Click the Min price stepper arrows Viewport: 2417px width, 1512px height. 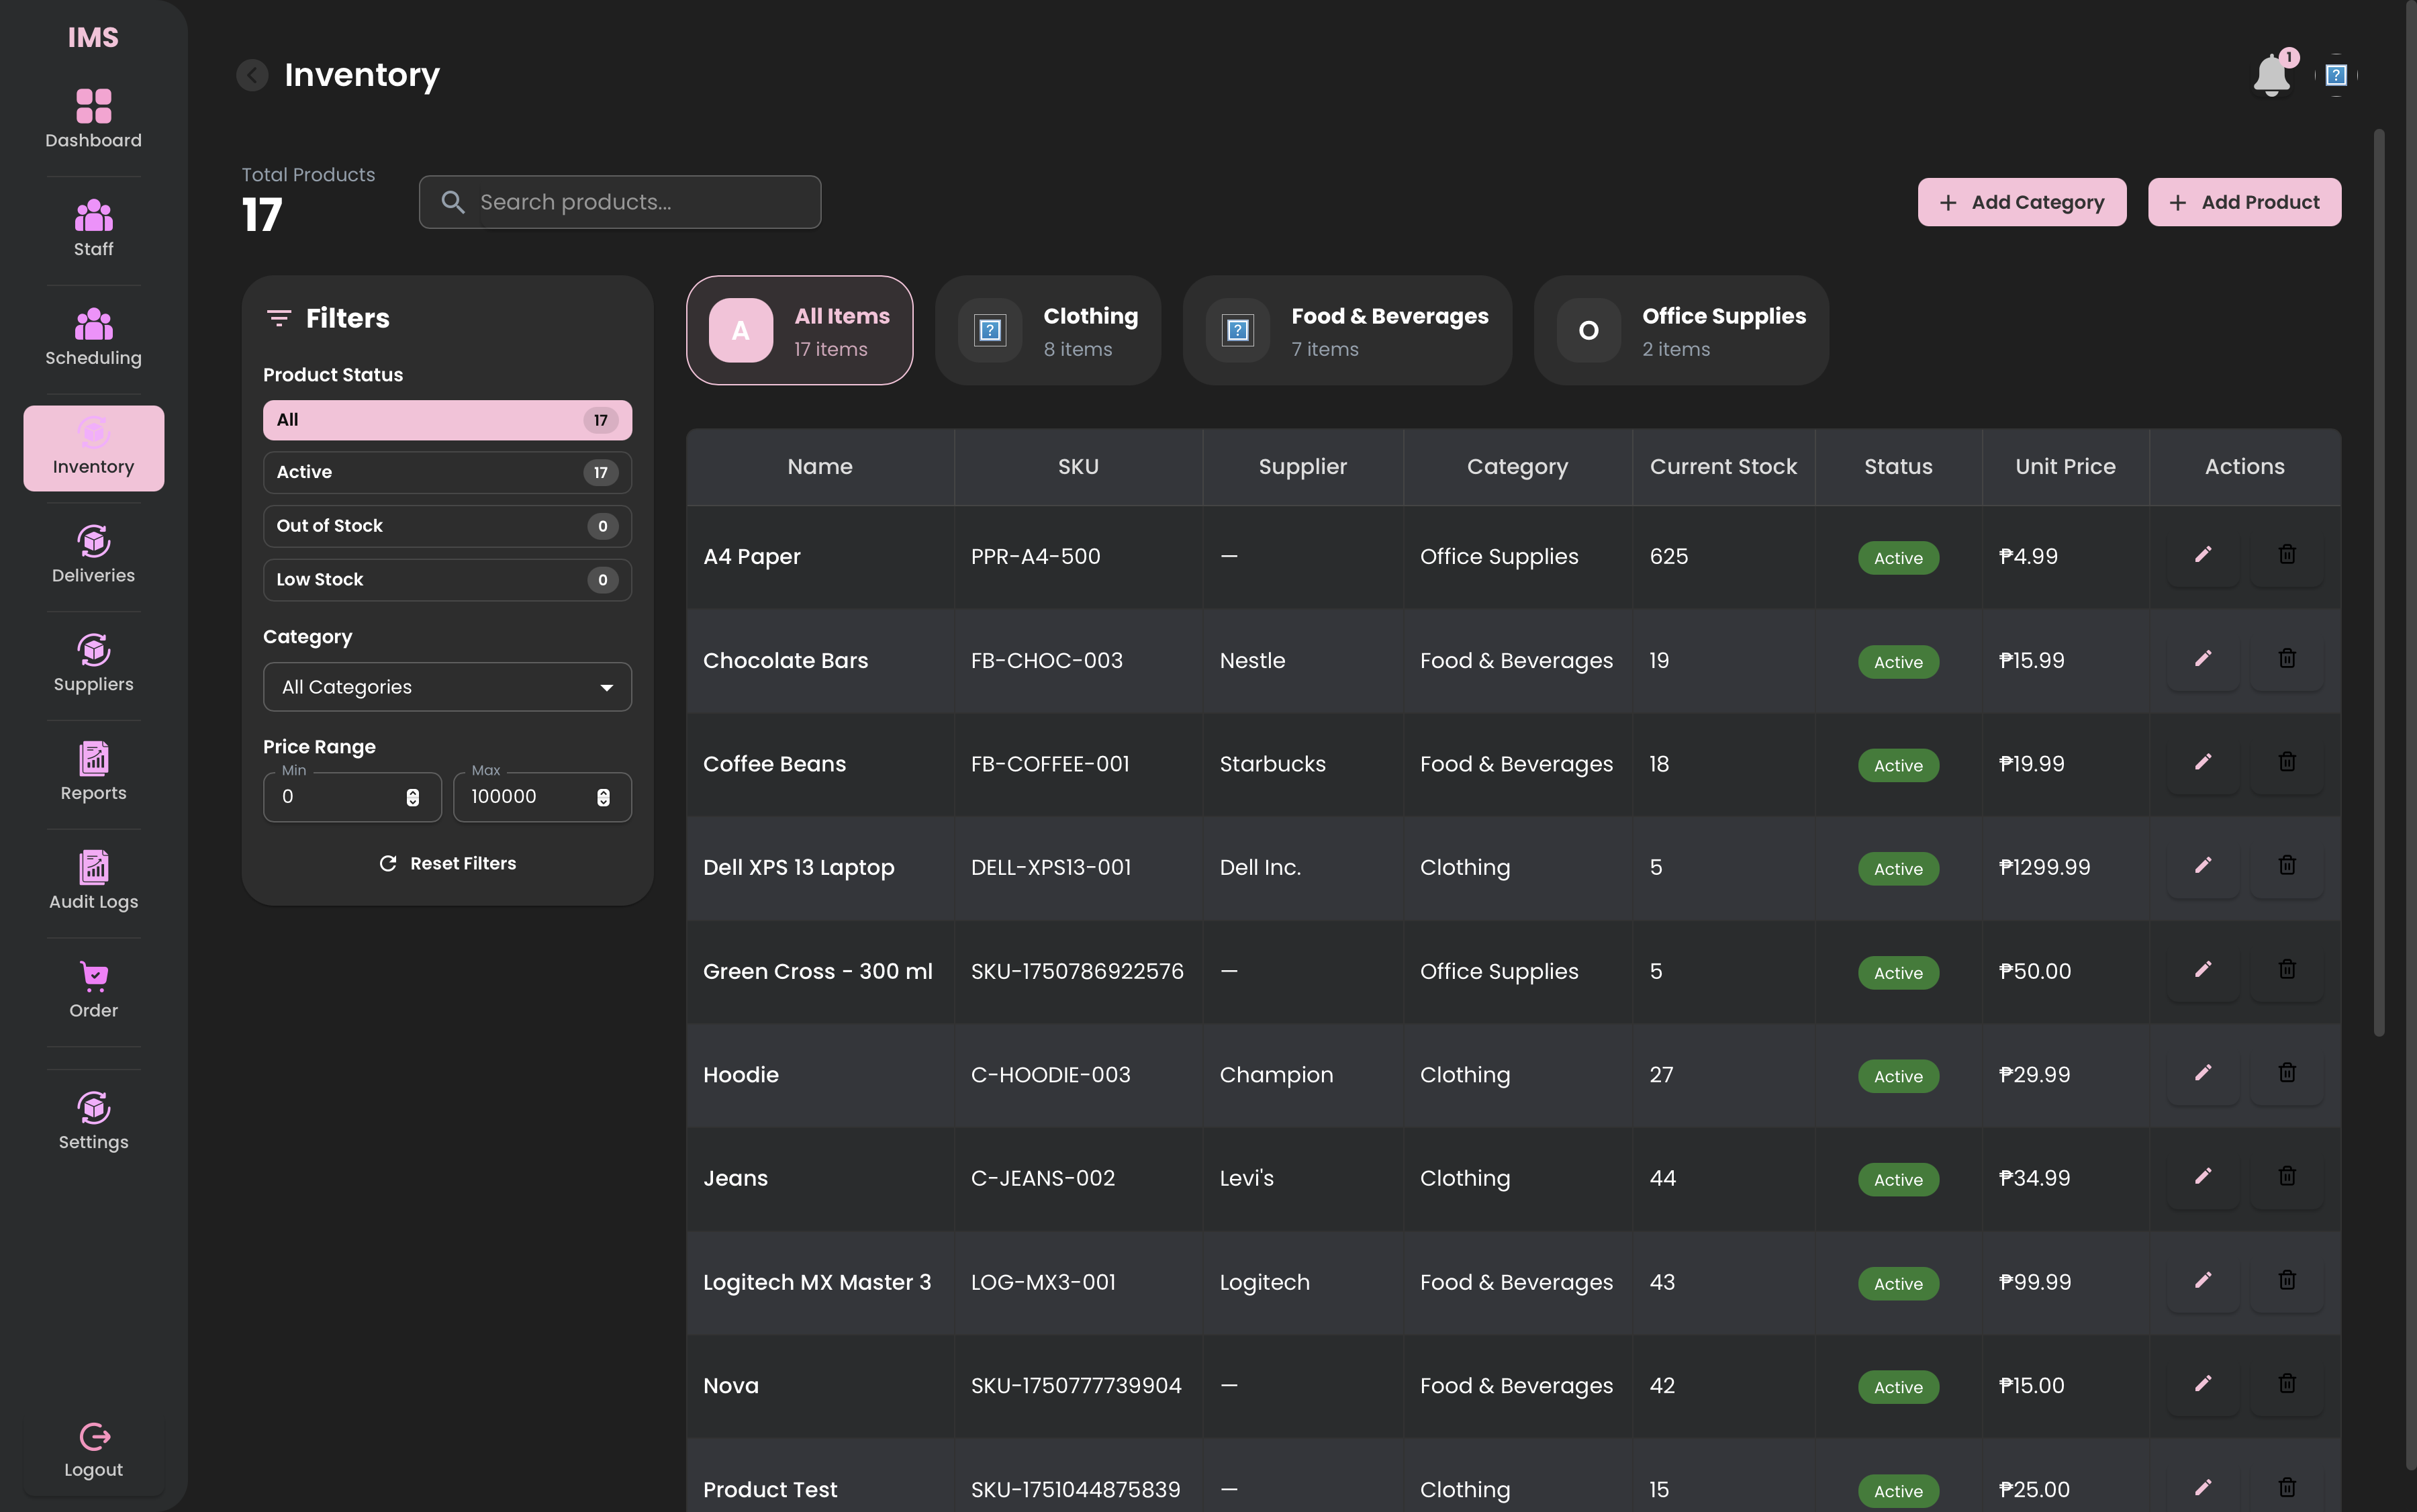[x=413, y=797]
